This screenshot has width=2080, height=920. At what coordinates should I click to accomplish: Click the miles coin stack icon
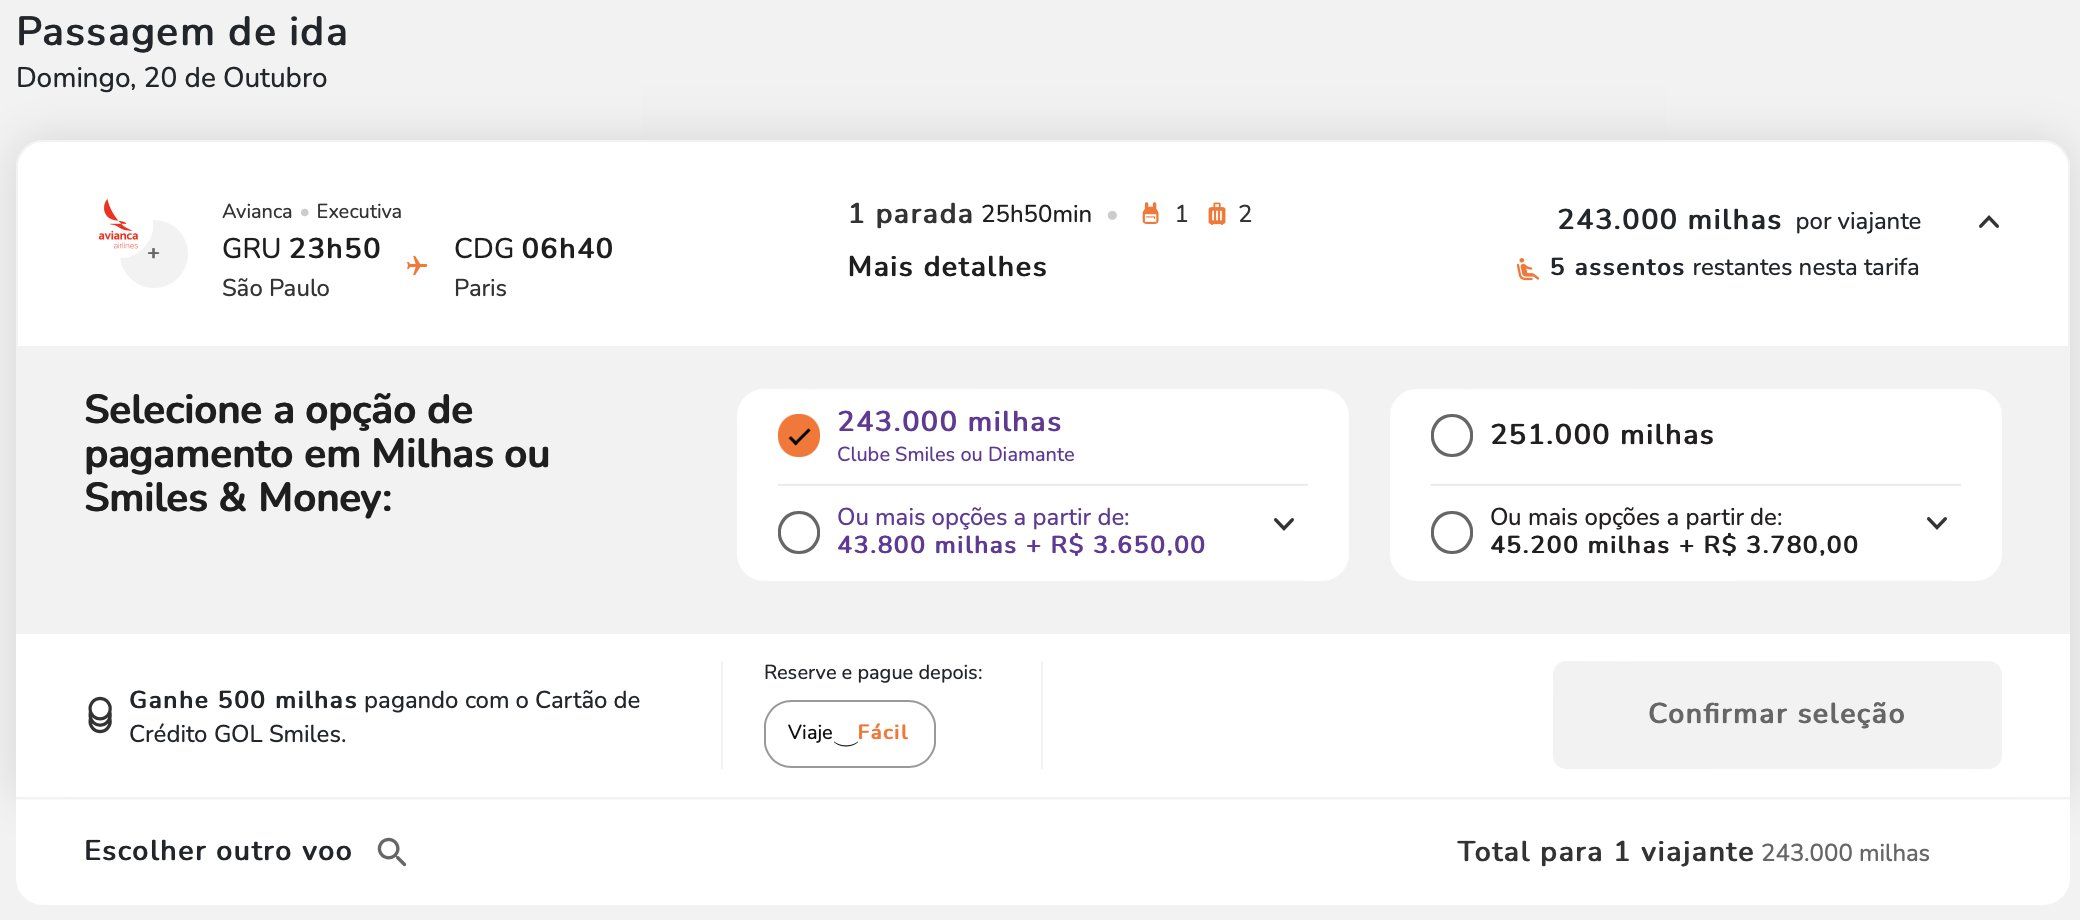[x=100, y=716]
